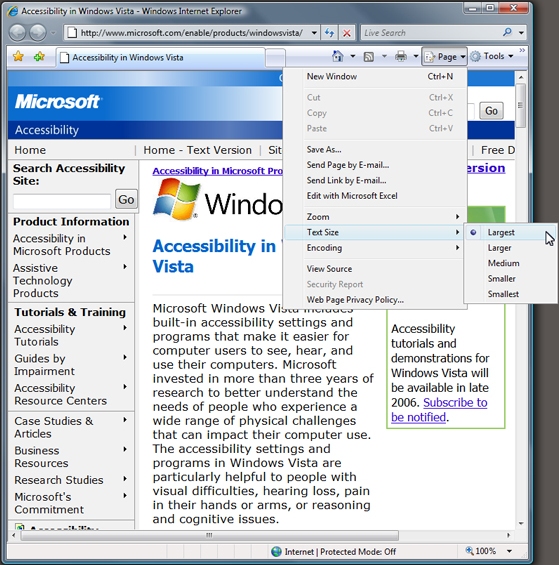The image size is (559, 565).
Task: Choose Send Page by E-mail
Action: tap(375, 165)
